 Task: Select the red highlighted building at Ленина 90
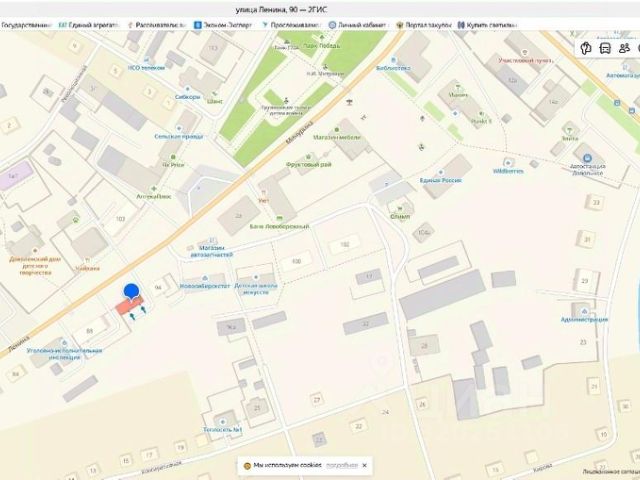(129, 306)
